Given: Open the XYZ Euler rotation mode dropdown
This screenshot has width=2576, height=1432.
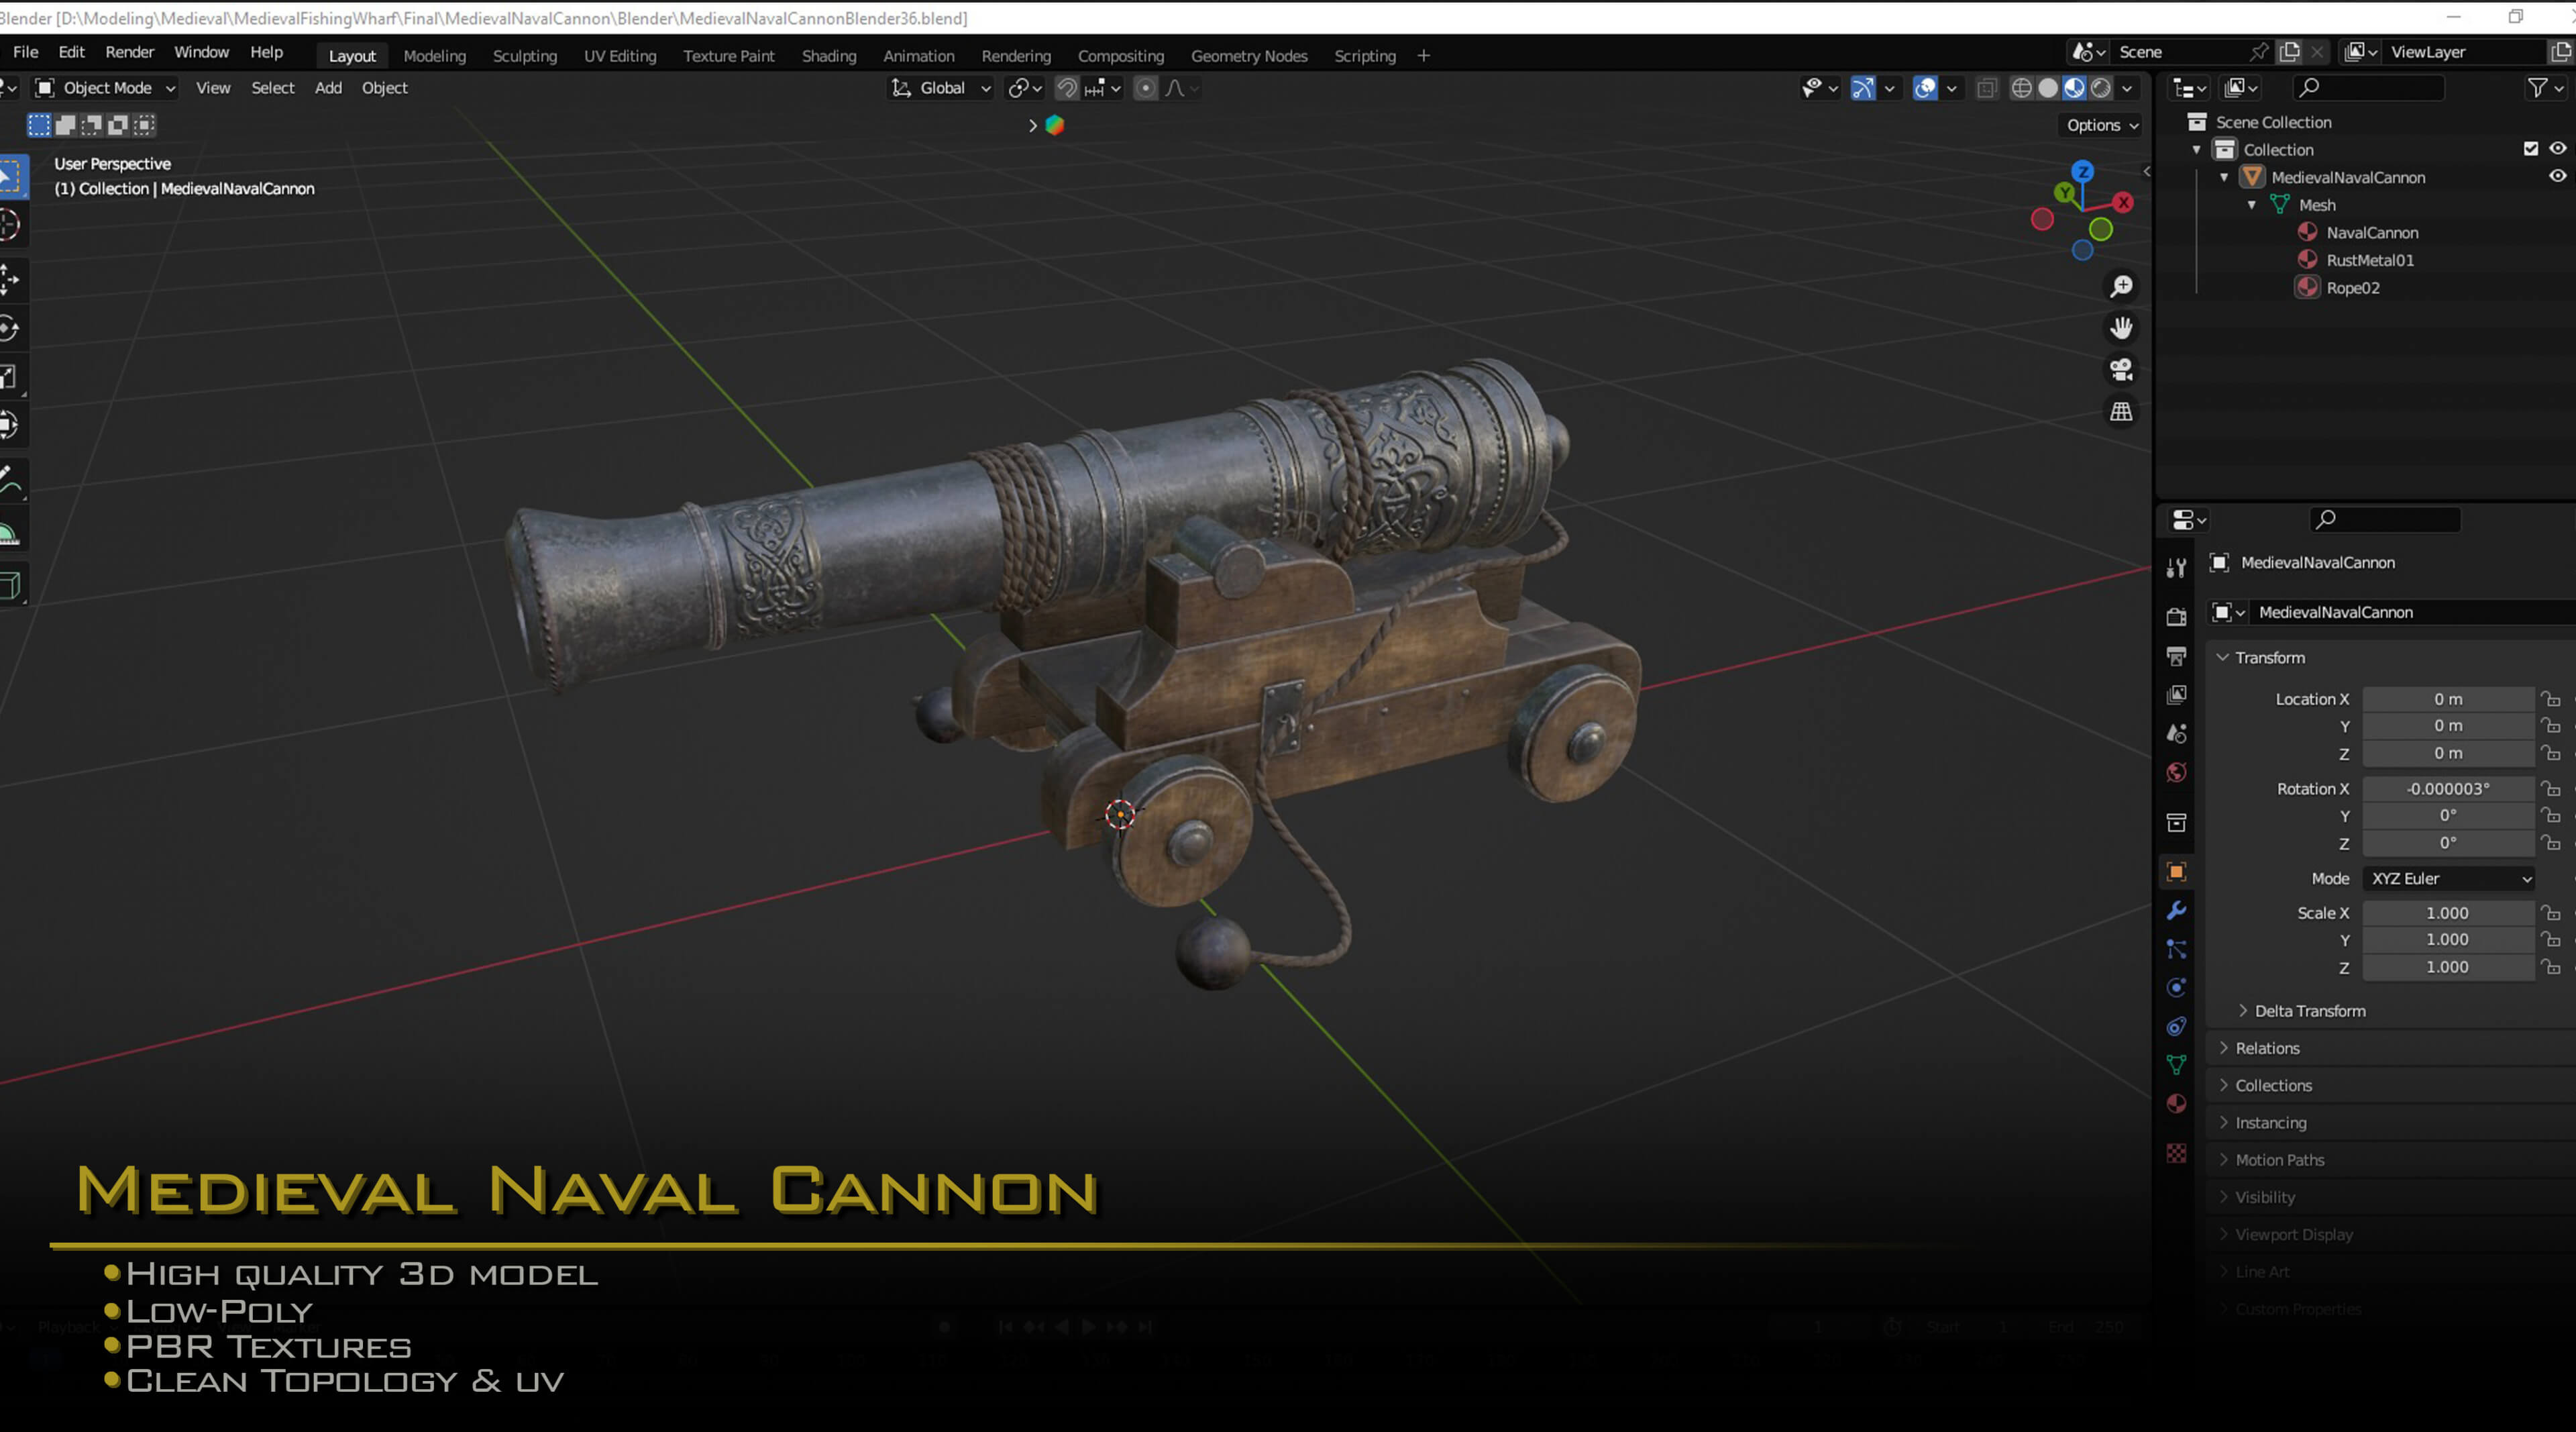Looking at the screenshot, I should click(2449, 878).
